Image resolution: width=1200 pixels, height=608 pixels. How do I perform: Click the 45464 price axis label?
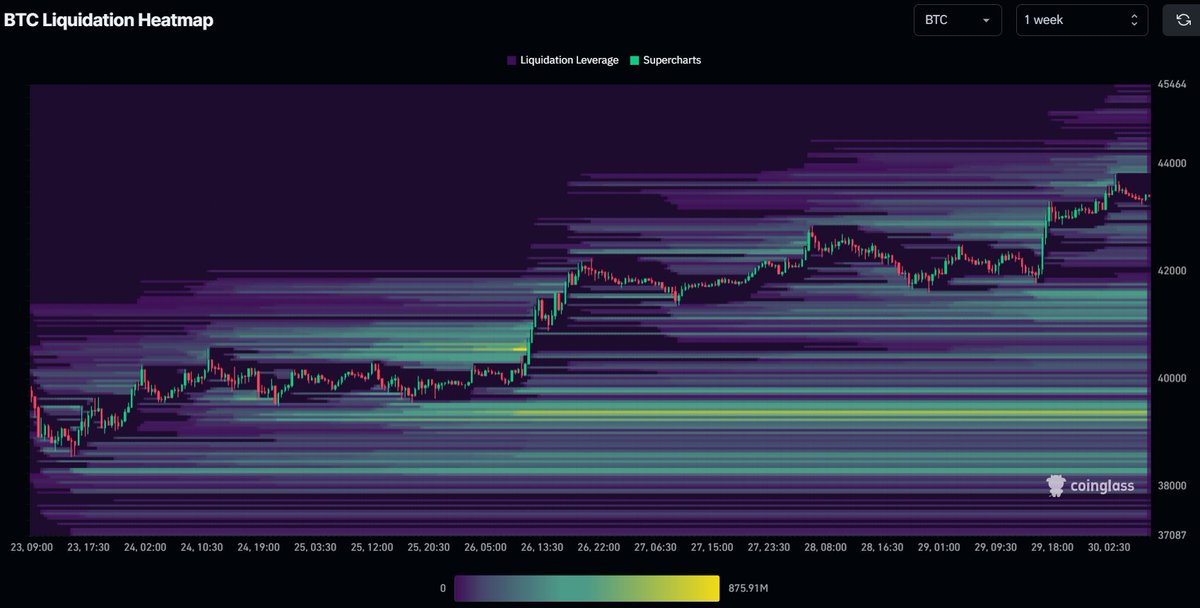(1170, 86)
